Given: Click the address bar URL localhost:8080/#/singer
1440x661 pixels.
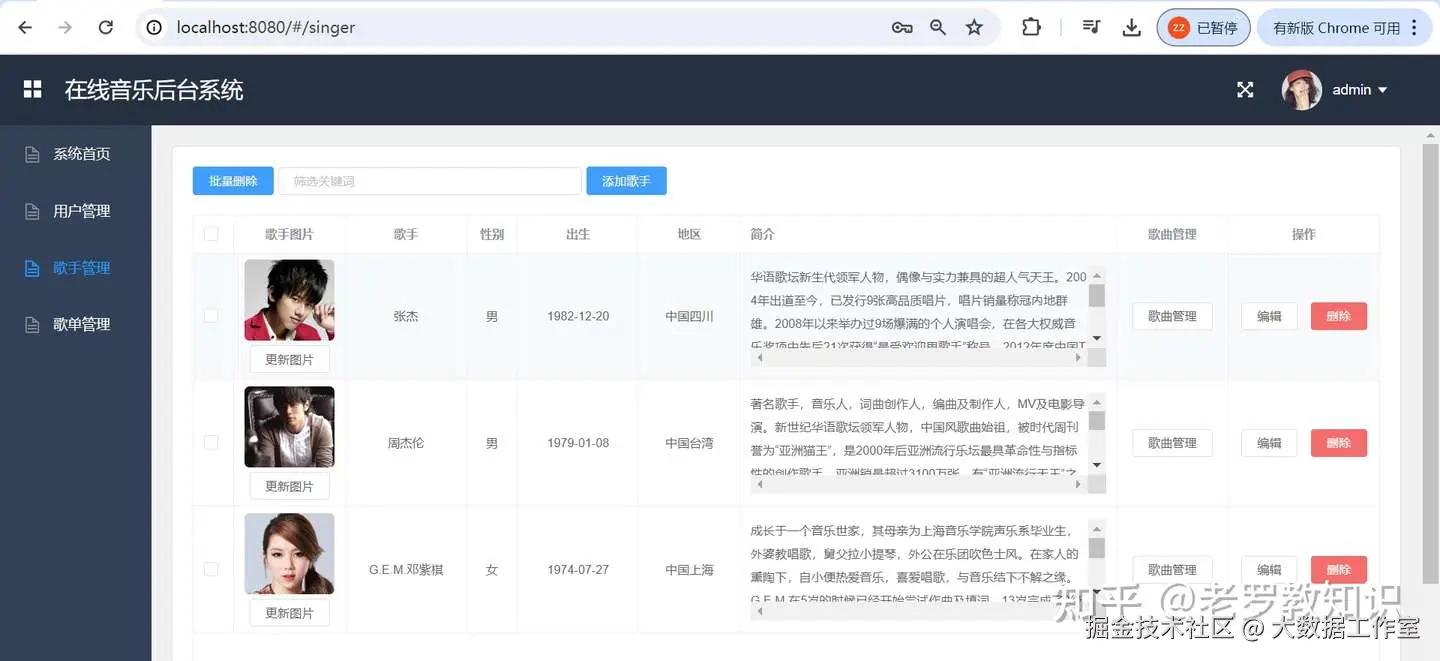Looking at the screenshot, I should click(266, 28).
